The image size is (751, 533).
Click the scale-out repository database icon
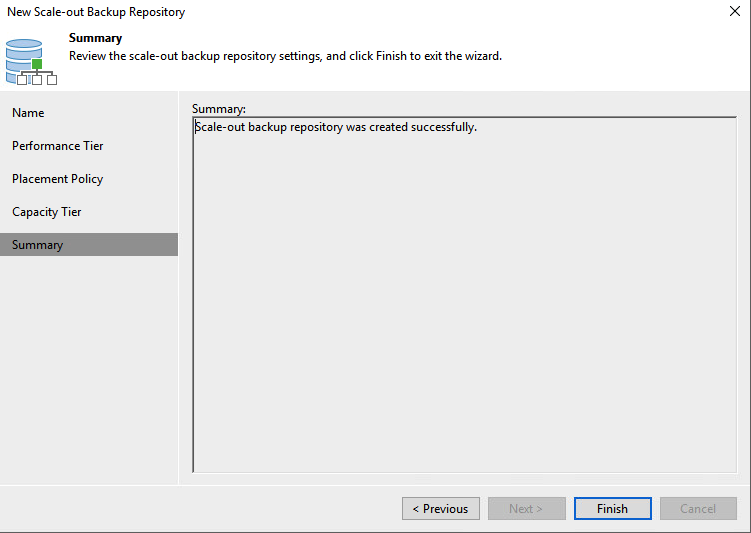click(x=31, y=62)
